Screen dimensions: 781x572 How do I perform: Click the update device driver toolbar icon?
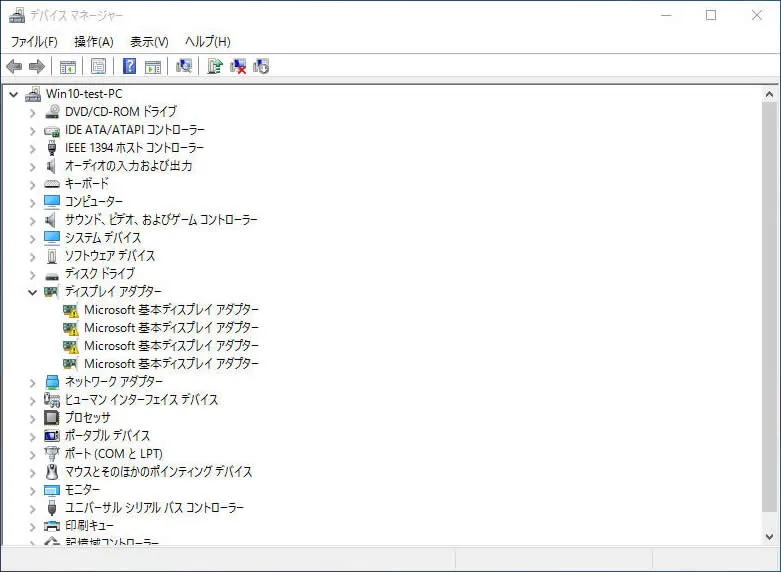(x=214, y=67)
